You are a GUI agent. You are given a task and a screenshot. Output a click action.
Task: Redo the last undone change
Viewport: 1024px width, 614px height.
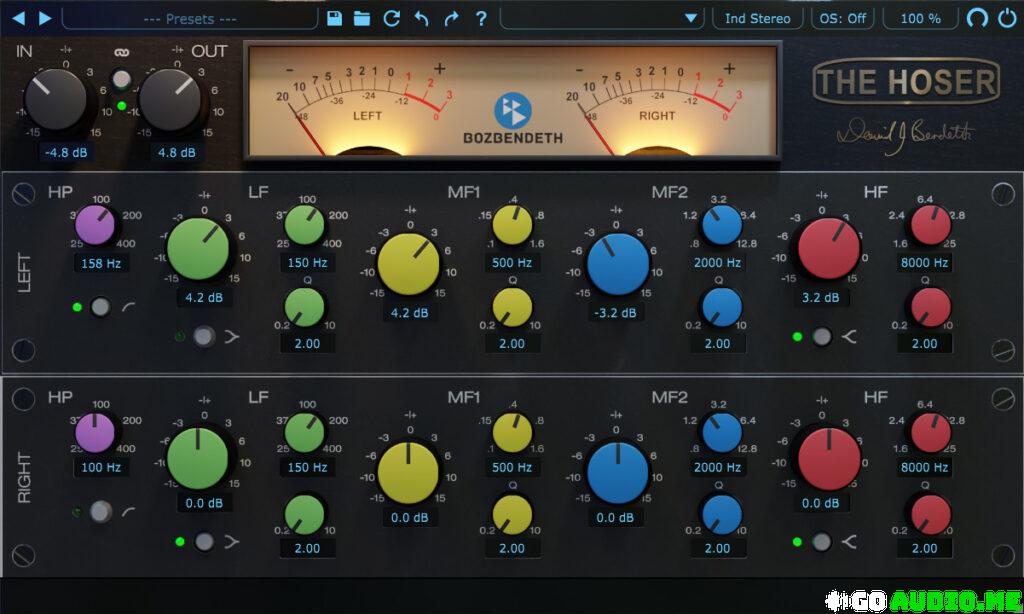[x=451, y=18]
